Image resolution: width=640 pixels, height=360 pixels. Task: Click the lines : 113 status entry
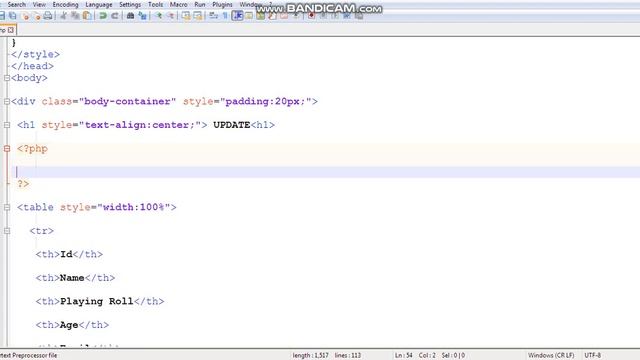348,356
